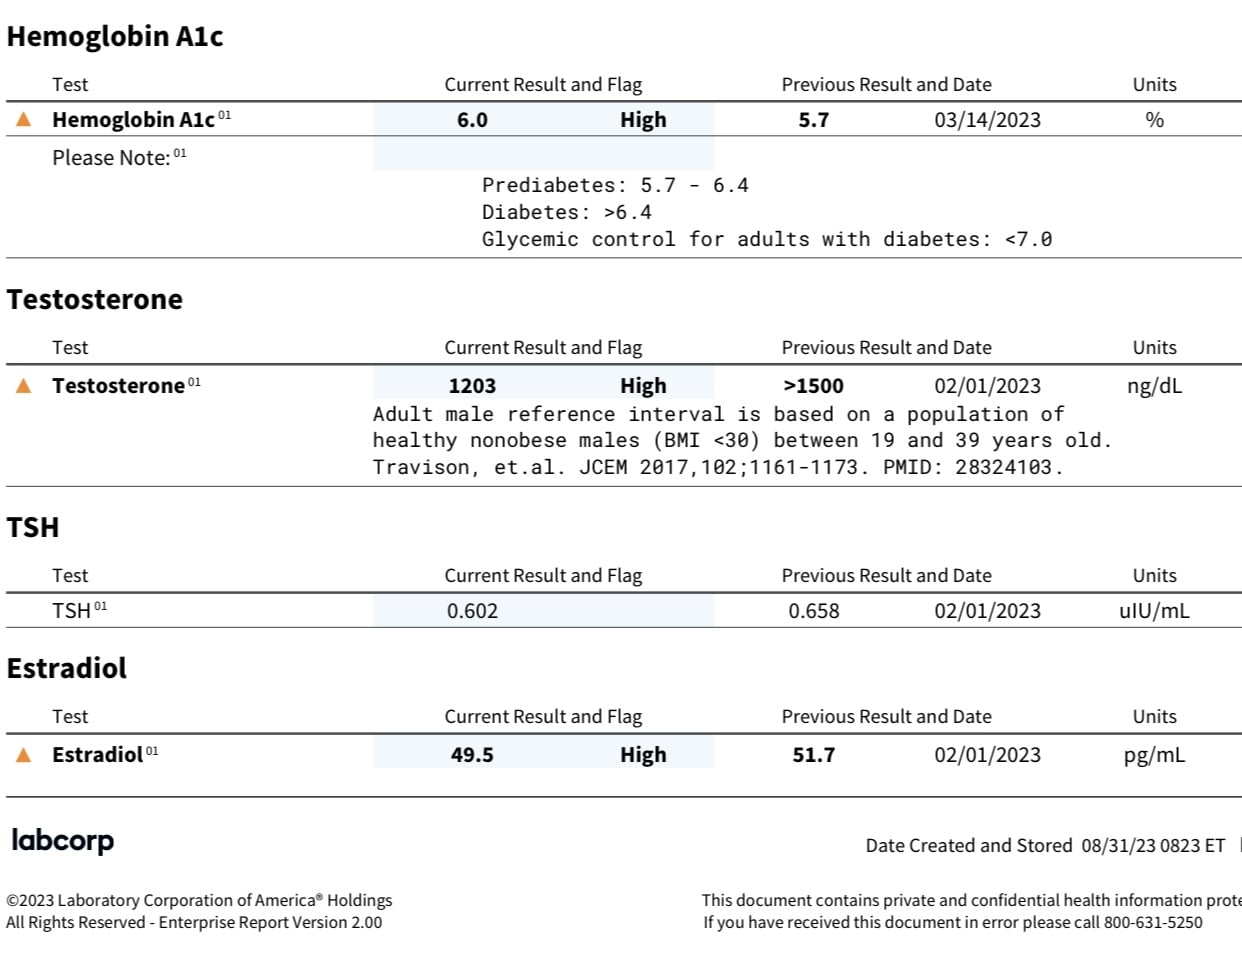
Task: Click the Estradiol current value 49.5
Action: tap(472, 755)
